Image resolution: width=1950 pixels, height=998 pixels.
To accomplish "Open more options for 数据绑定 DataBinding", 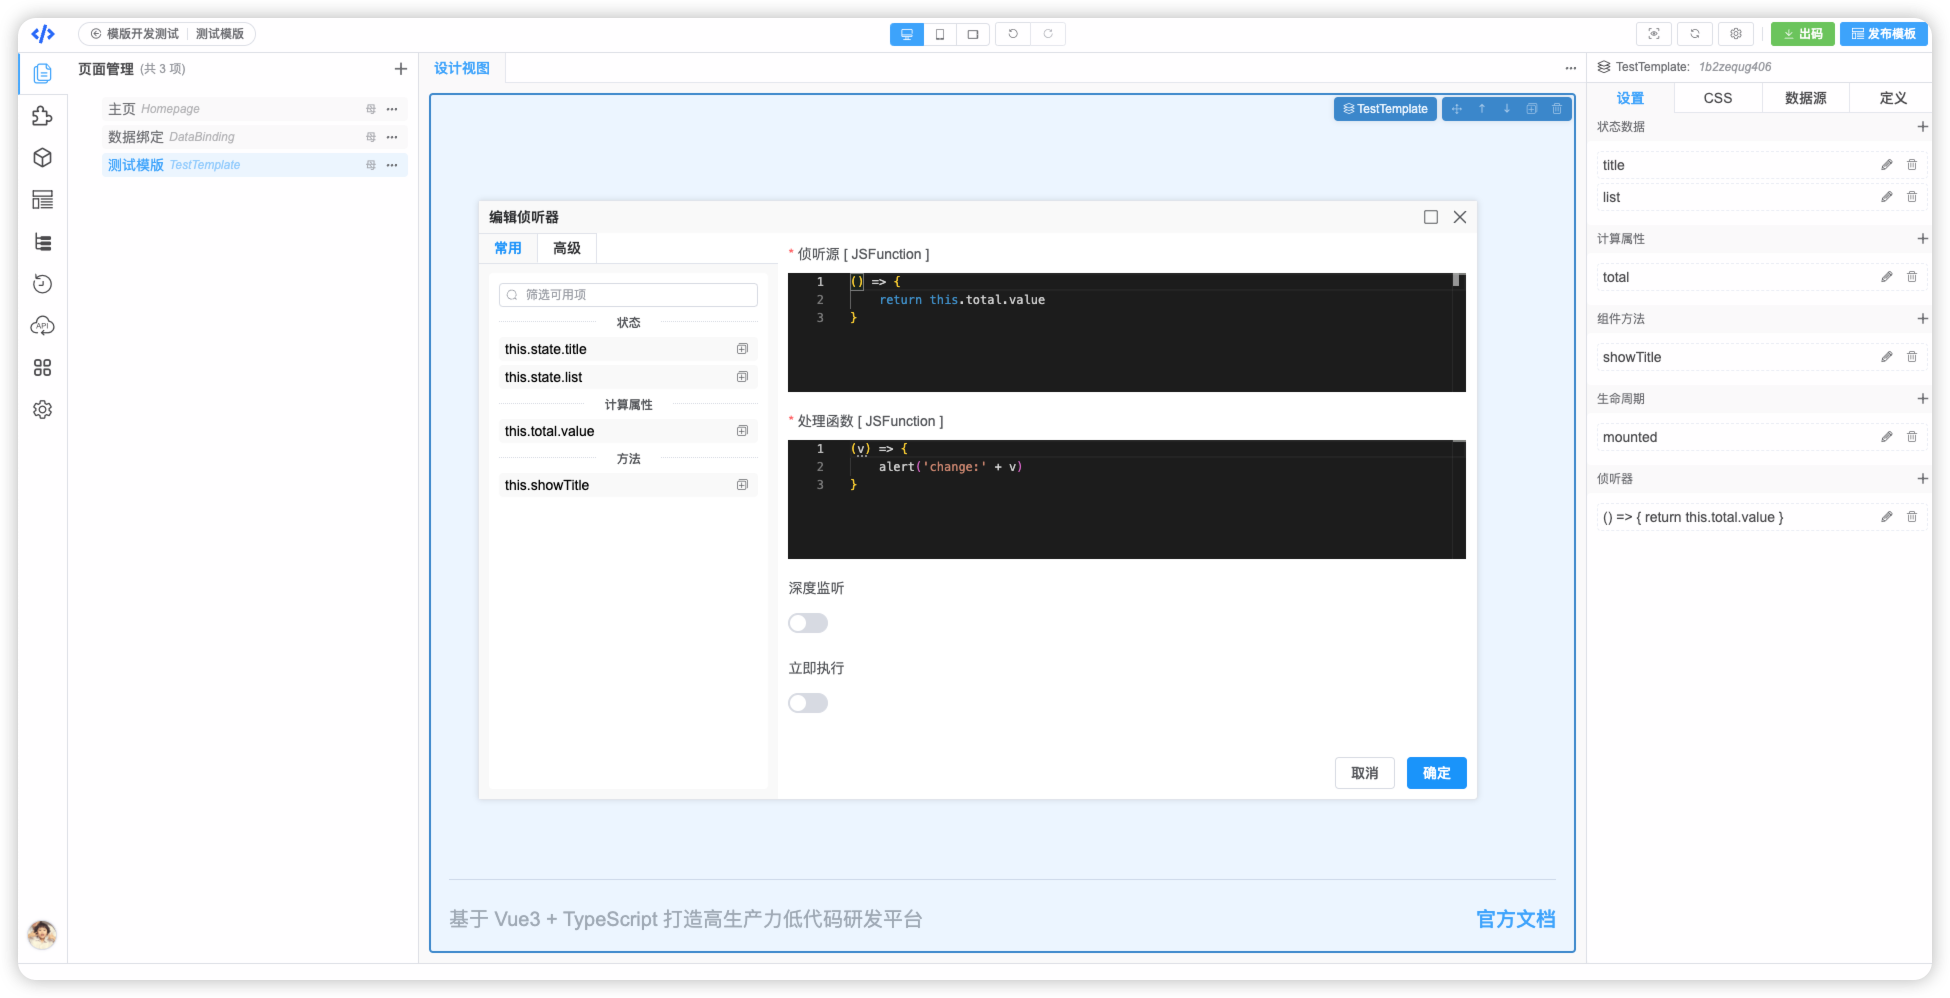I will (x=392, y=137).
